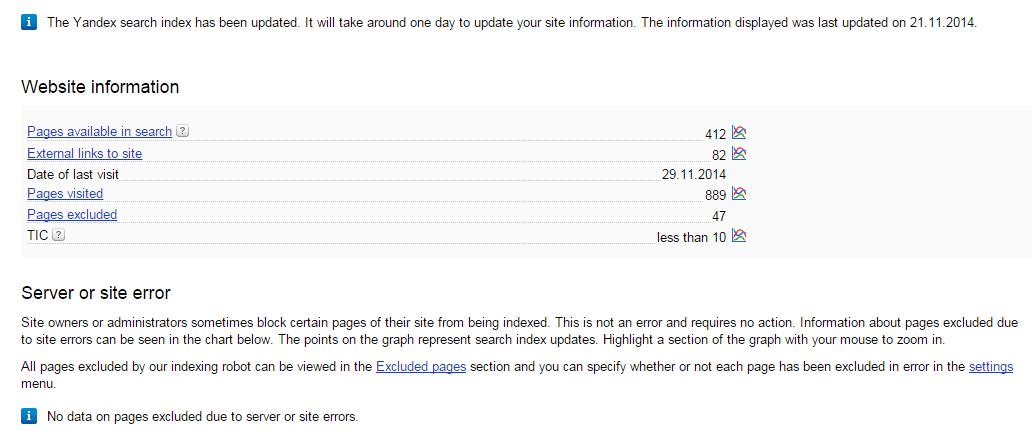
Task: Open the settings menu link
Action: click(x=991, y=366)
